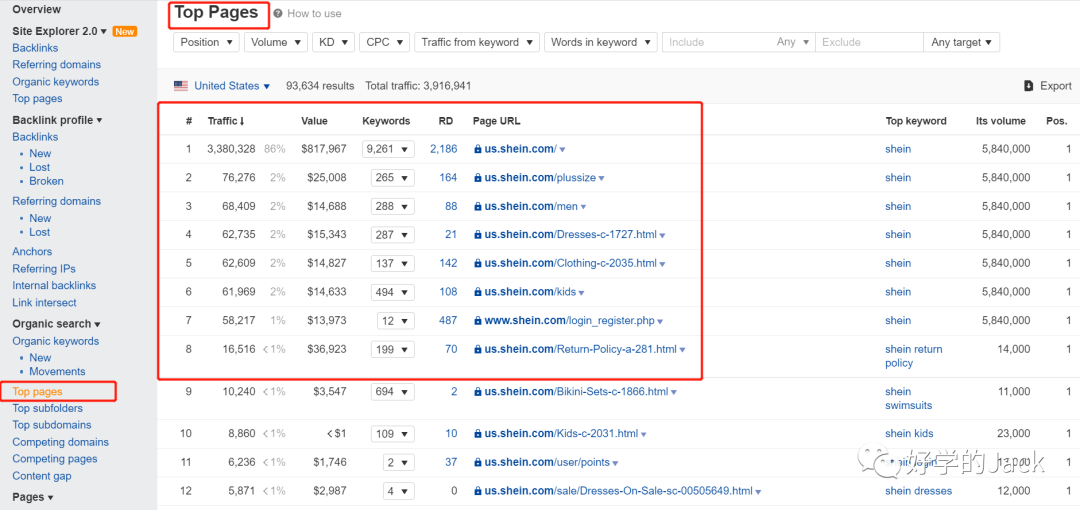1080x510 pixels.
Task: Open the Position filter dropdown
Action: coord(207,42)
